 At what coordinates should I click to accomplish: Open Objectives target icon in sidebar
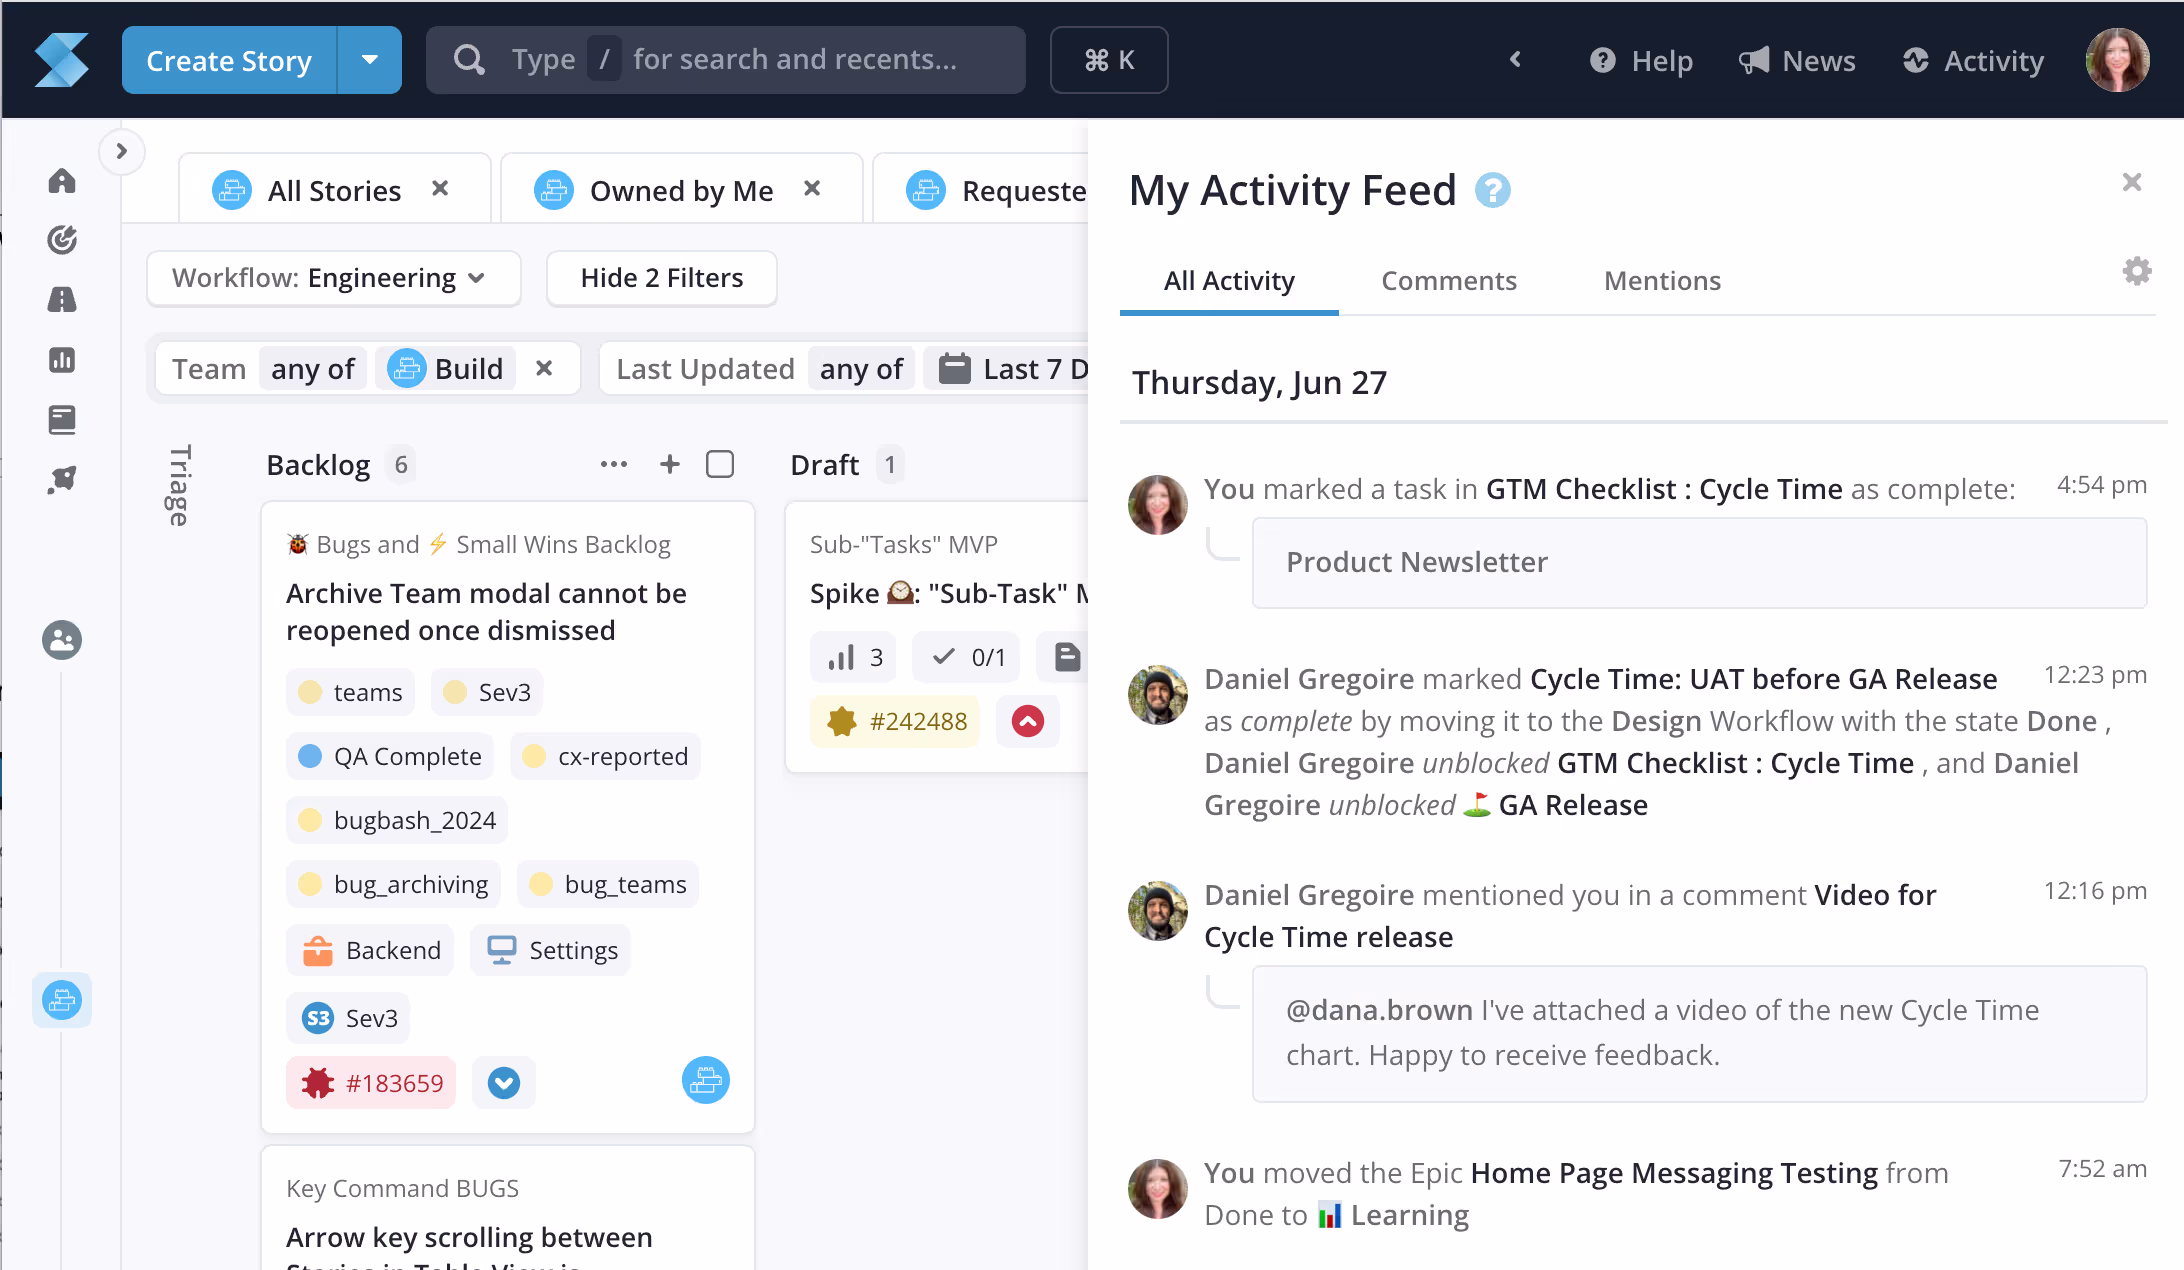[62, 240]
